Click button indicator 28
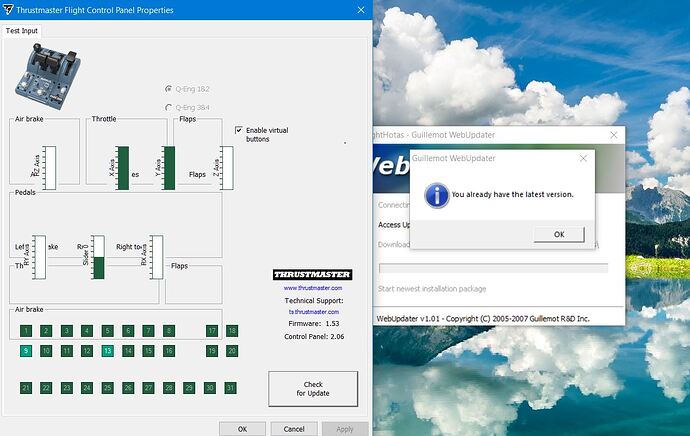 169,388
